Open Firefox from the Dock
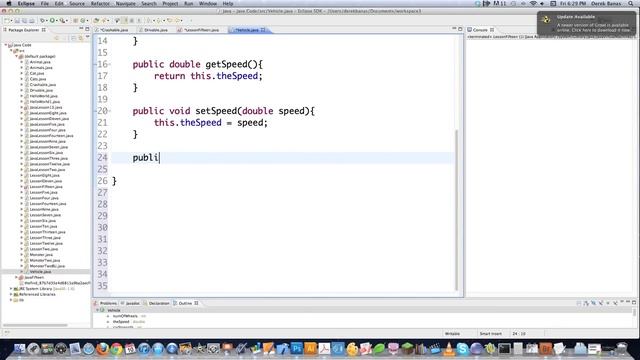This screenshot has width=640, height=360. (102, 349)
